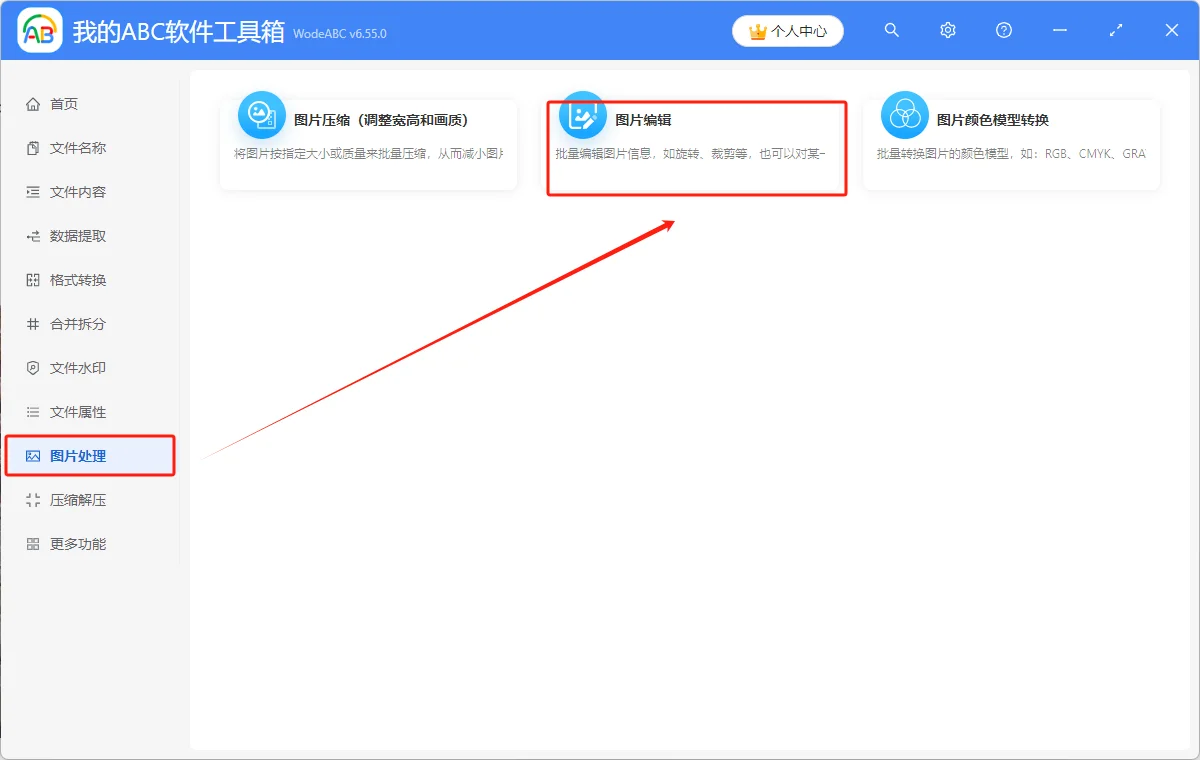Click the help question-mark icon
The width and height of the screenshot is (1200, 760).
1003,30
